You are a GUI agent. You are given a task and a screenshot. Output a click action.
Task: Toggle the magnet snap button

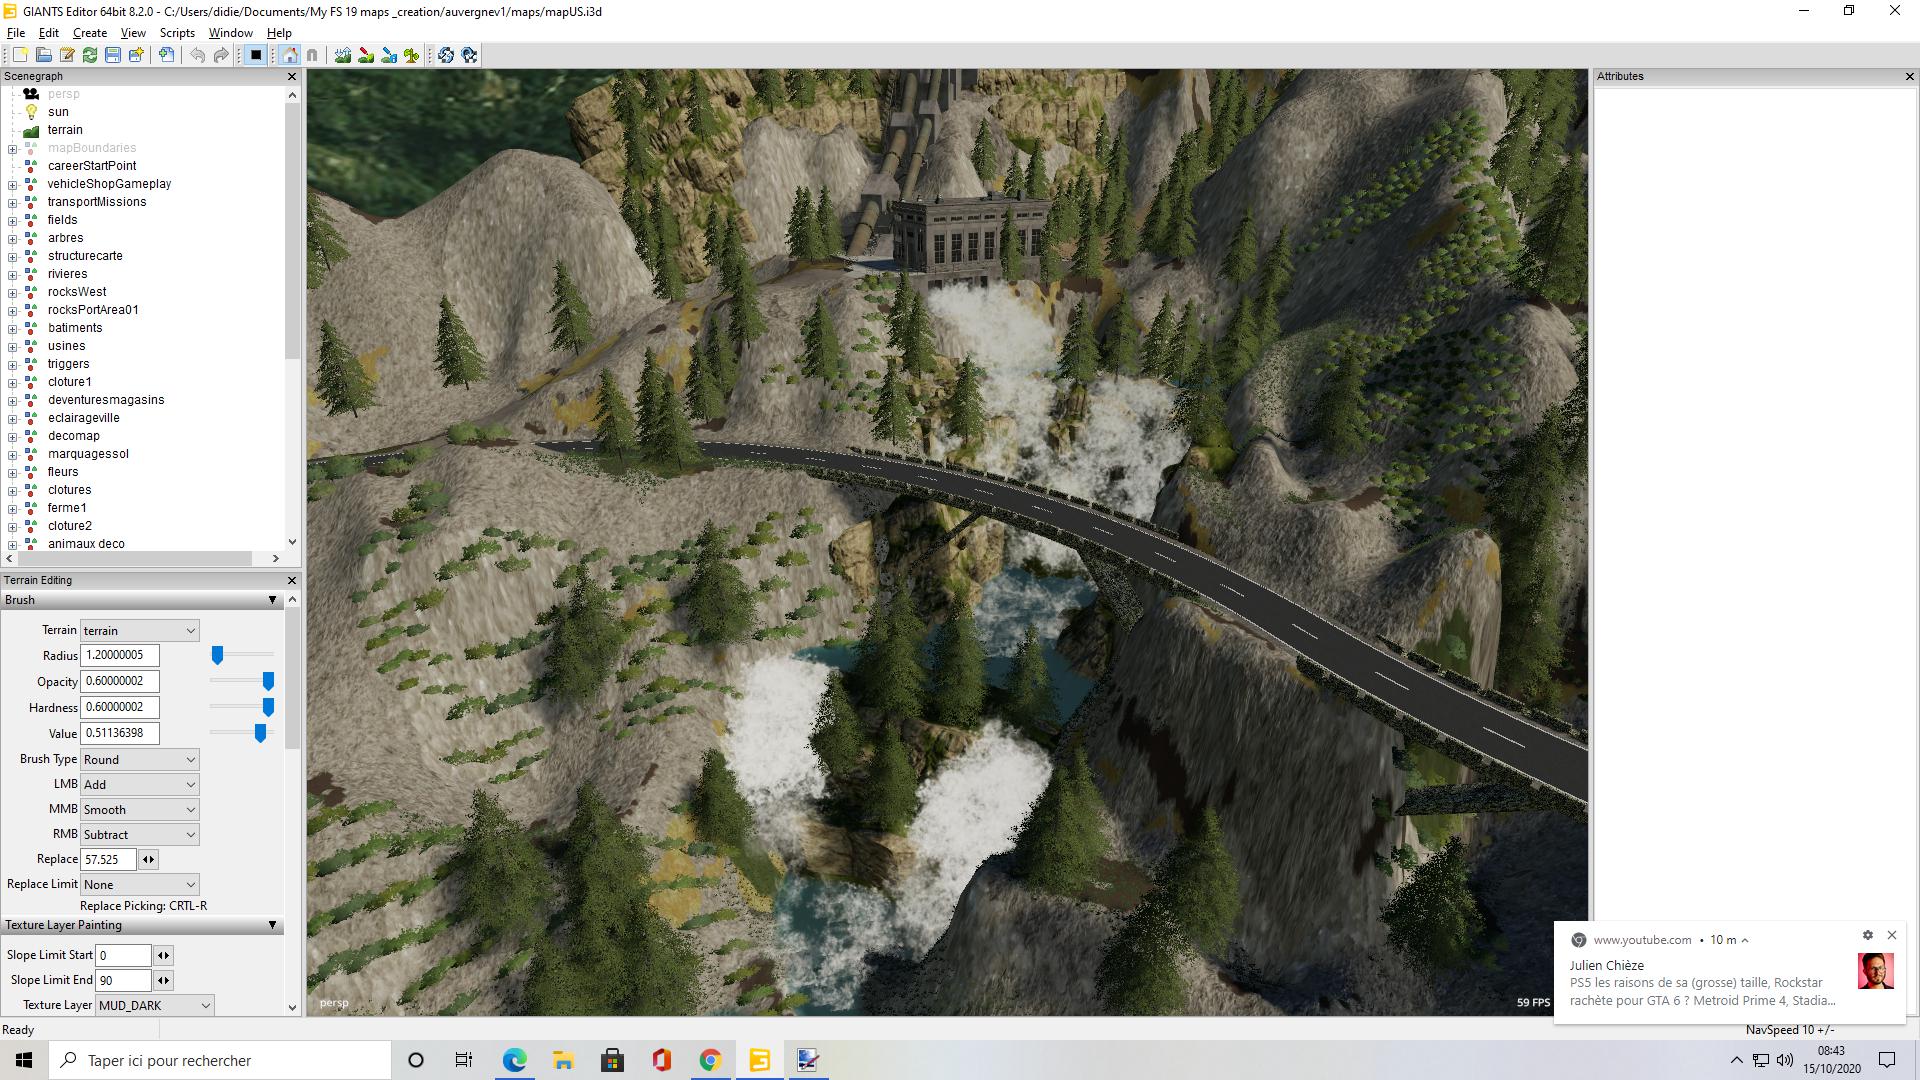[312, 55]
